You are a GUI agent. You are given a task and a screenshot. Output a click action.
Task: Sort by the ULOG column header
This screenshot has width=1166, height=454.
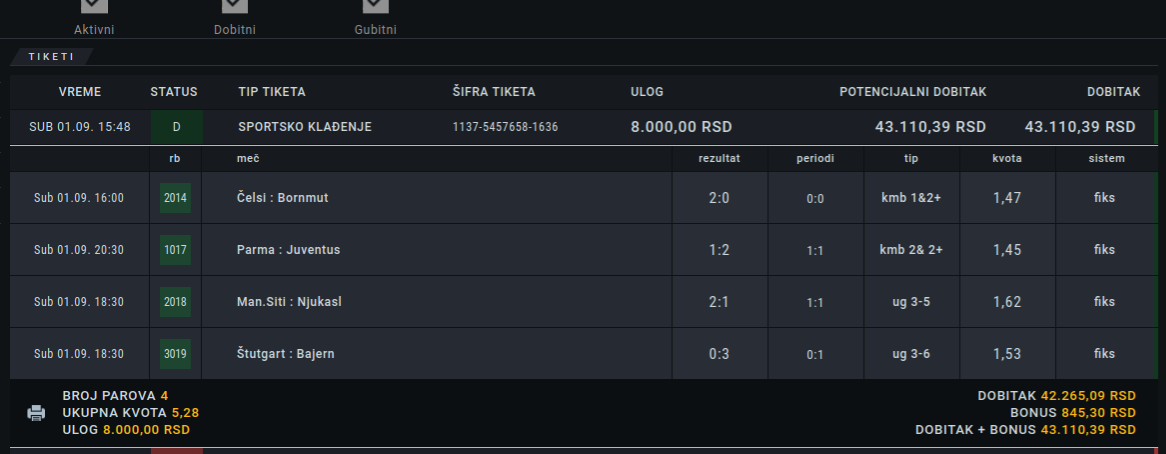(x=647, y=92)
